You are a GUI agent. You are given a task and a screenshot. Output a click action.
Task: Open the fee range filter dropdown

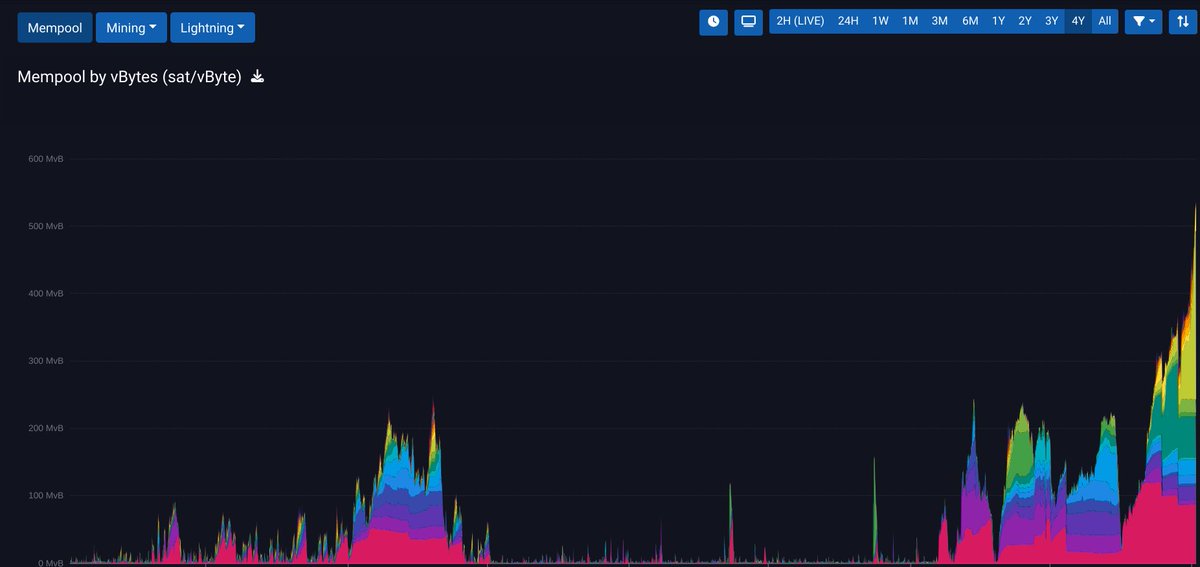click(x=1144, y=21)
